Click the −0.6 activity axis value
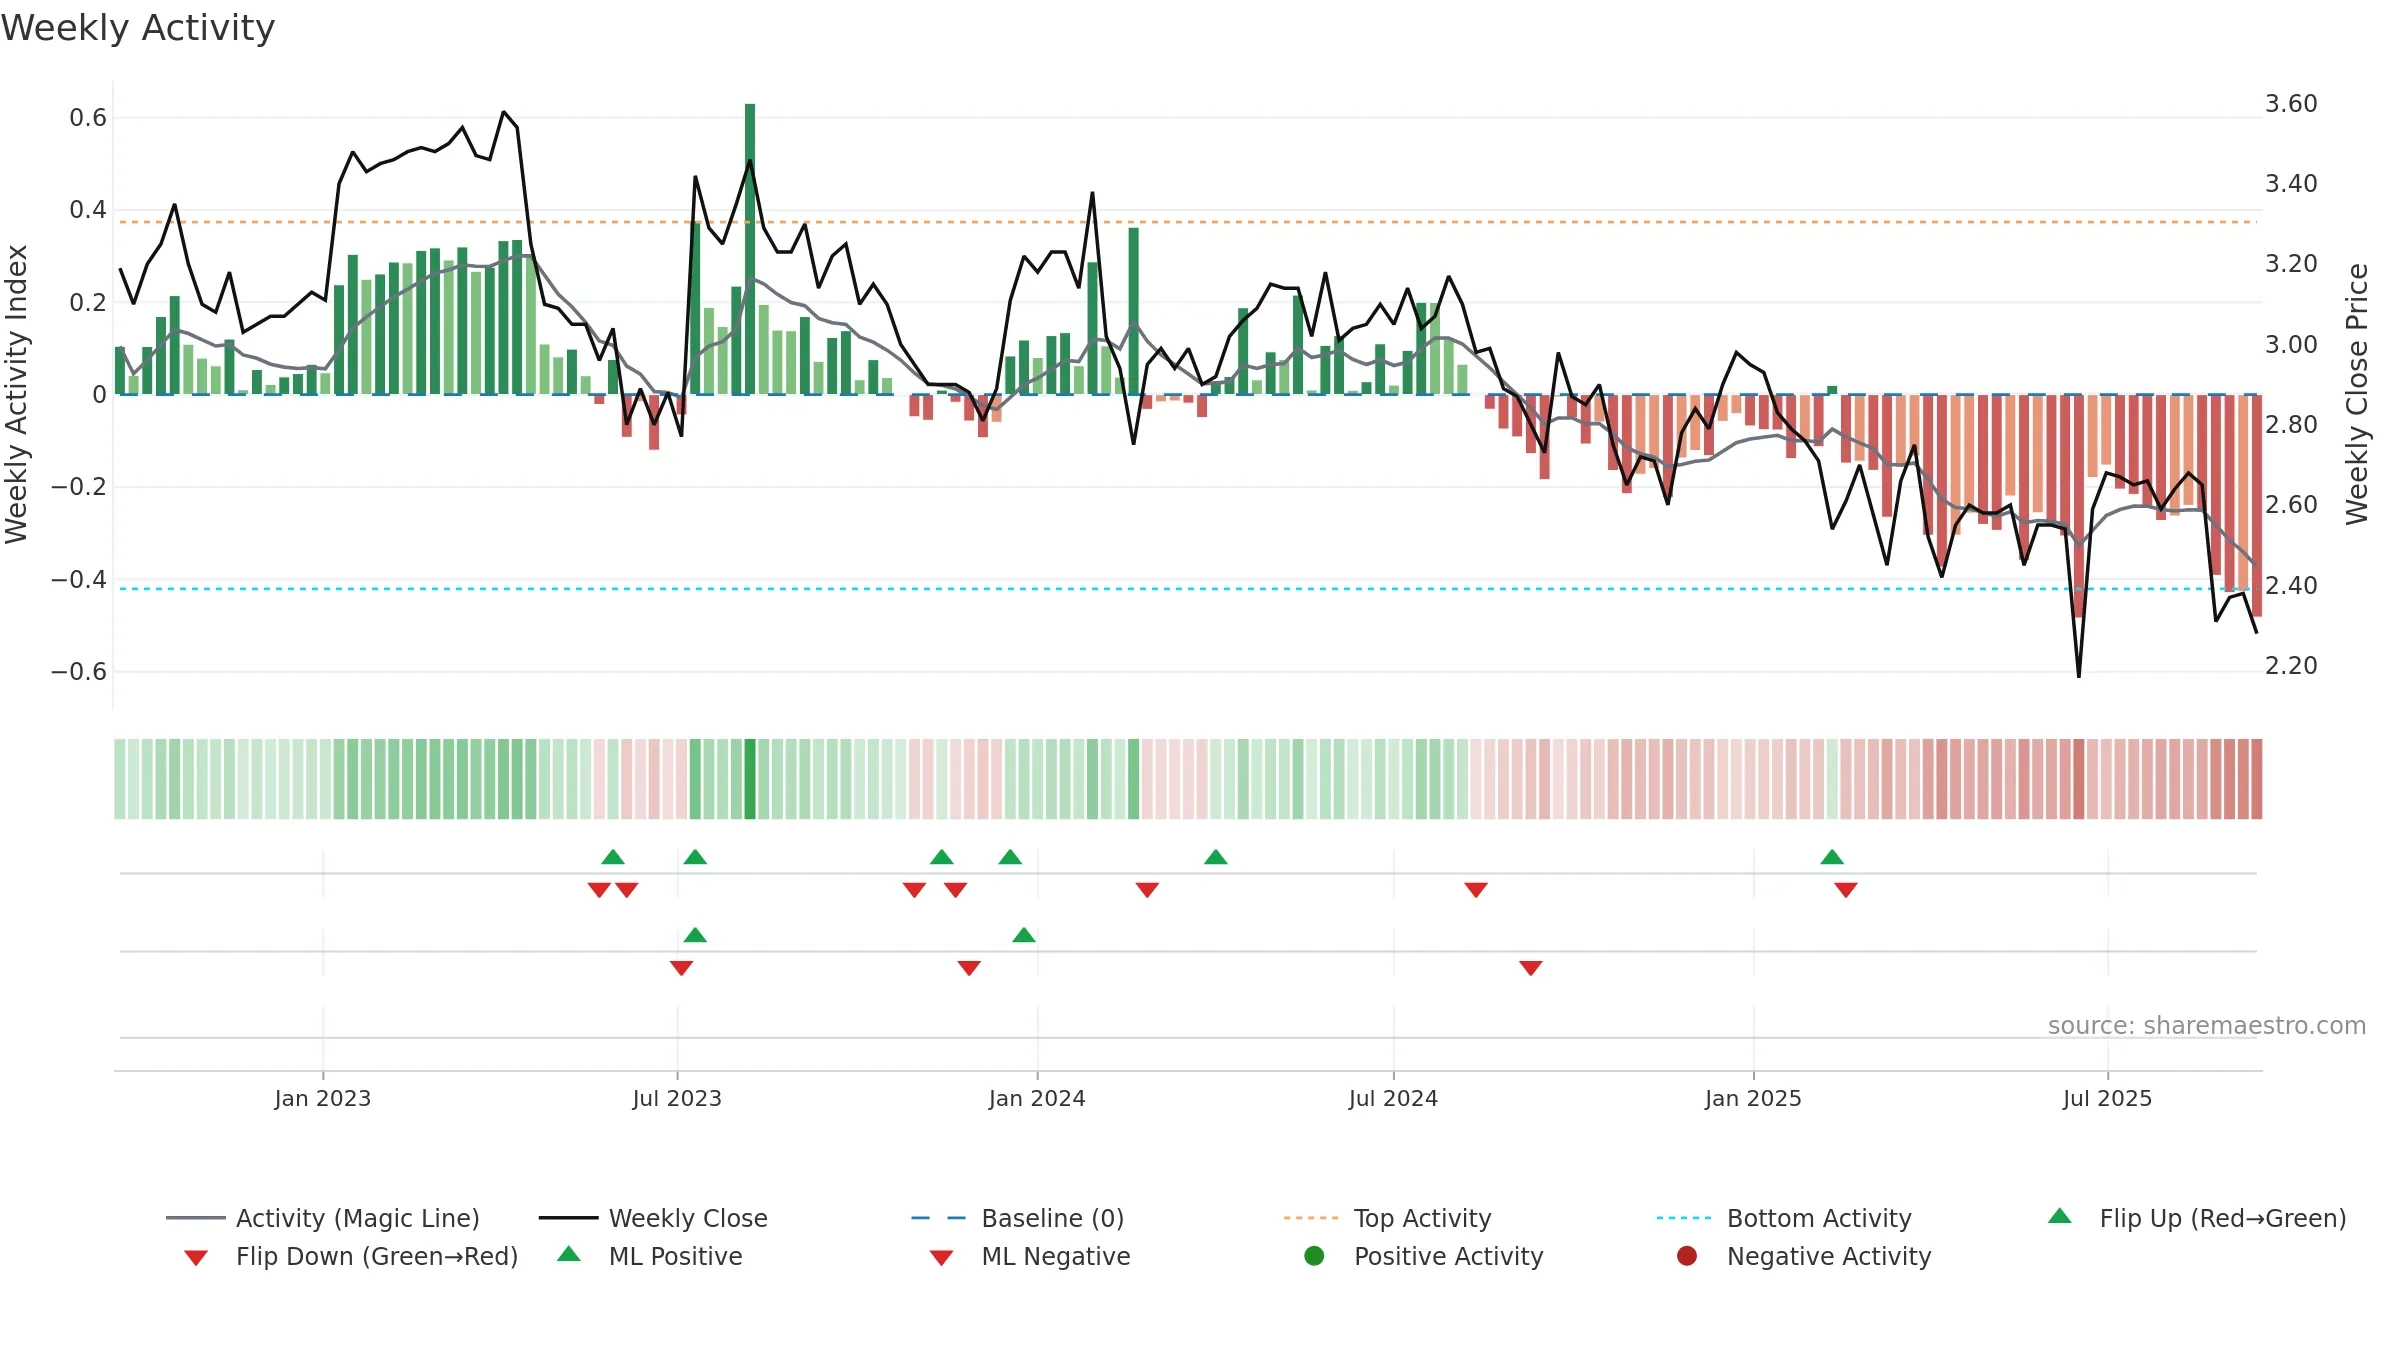This screenshot has width=2400, height=1350. [x=78, y=672]
